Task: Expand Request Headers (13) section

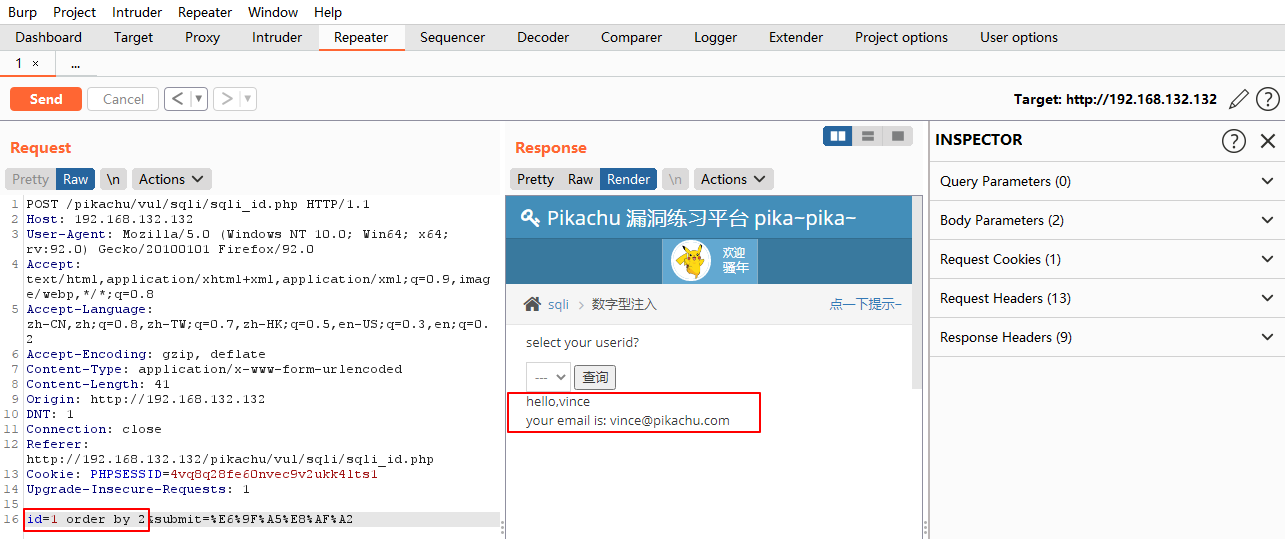Action: 1107,298
